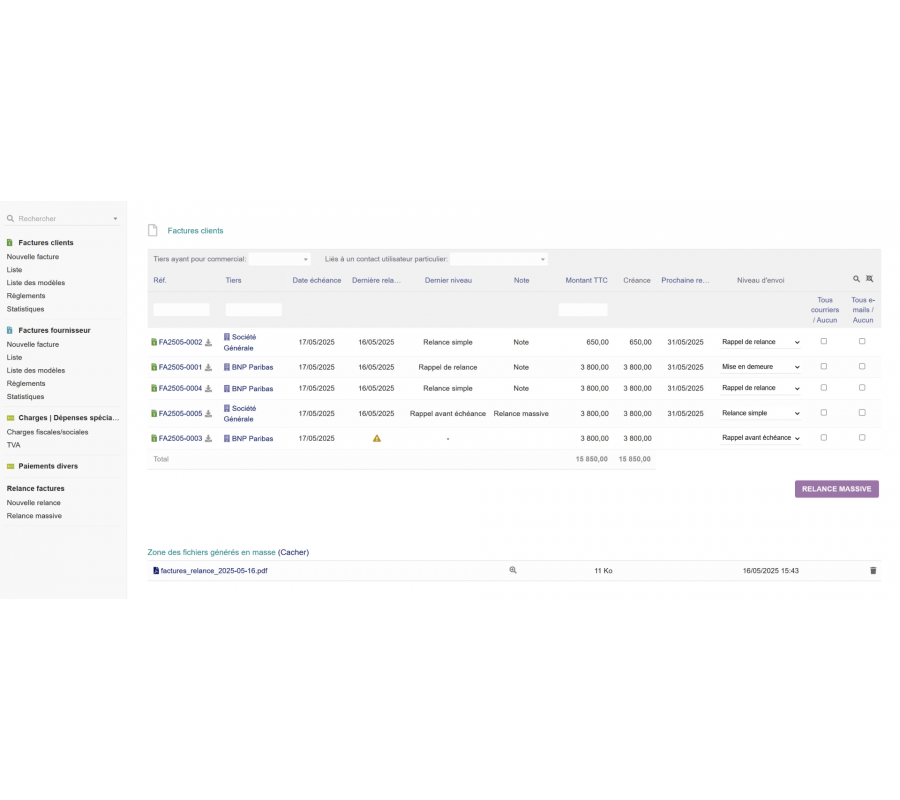This screenshot has width=900, height=800.
Task: Tick the courrier checkbox for FA2505-0002
Action: coord(824,341)
